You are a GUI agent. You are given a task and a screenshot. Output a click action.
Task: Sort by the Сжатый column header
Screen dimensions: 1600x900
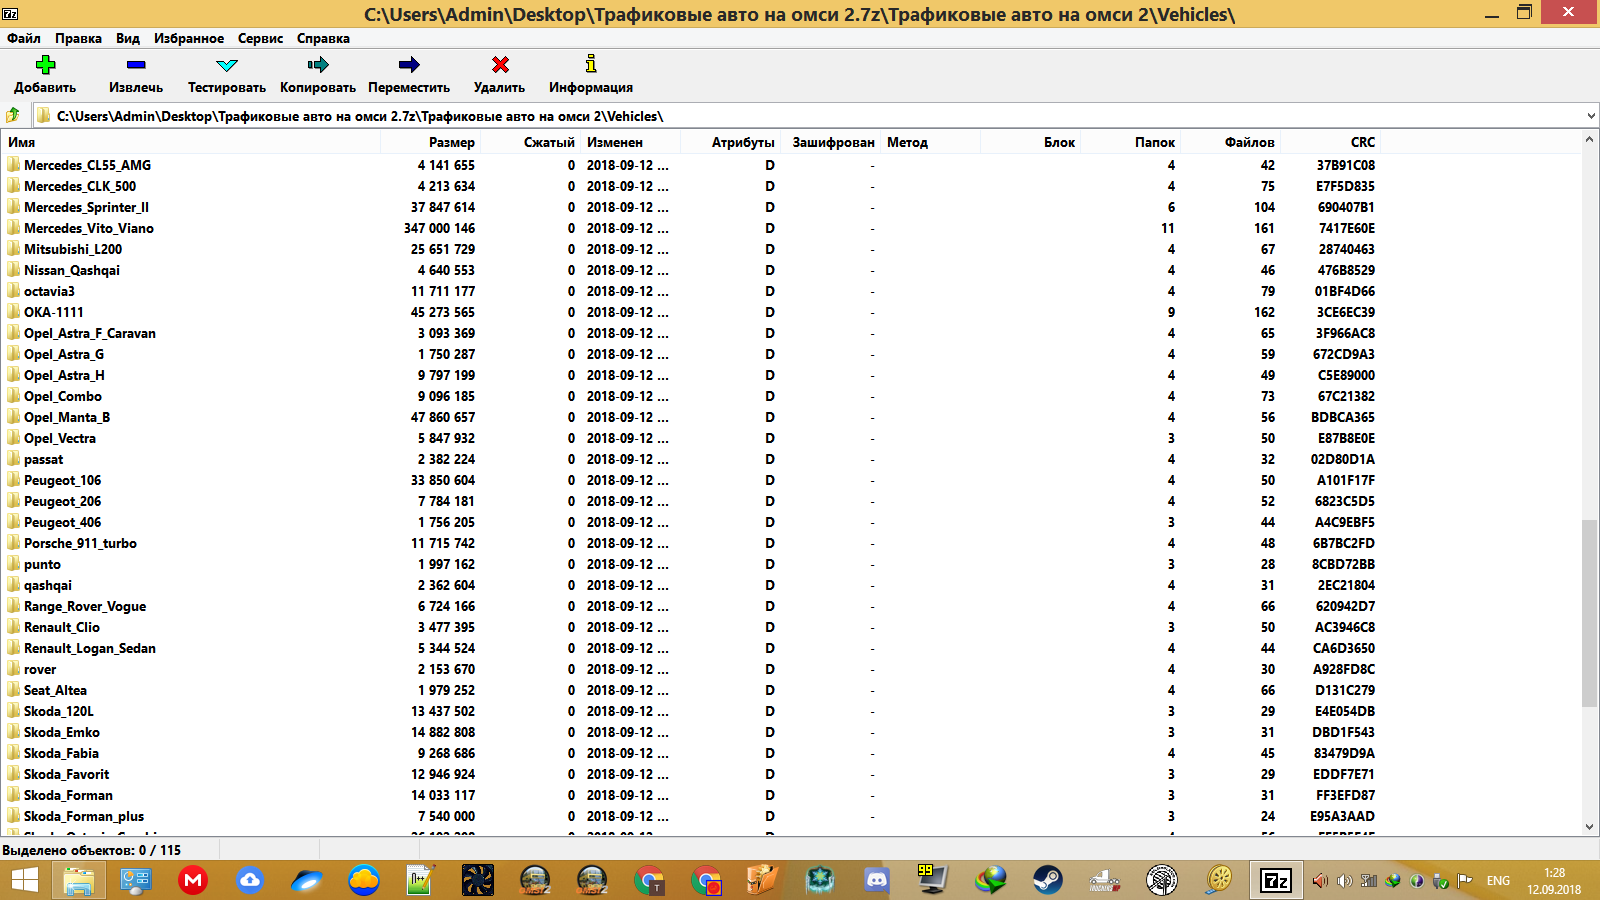tap(530, 142)
